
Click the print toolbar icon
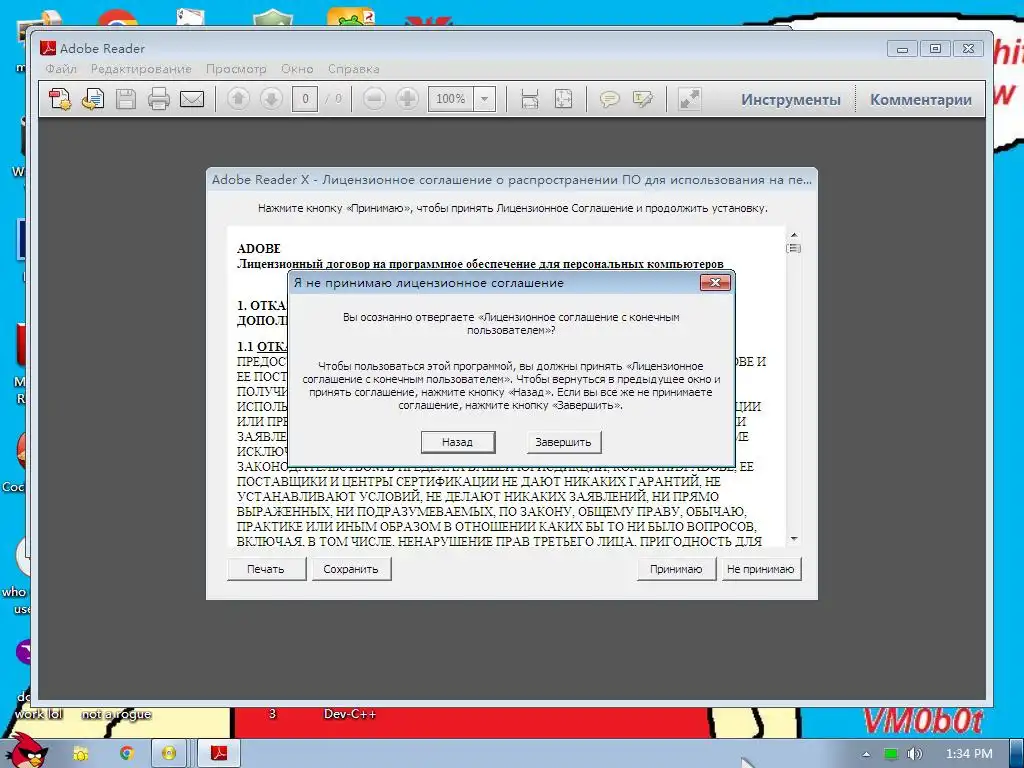(159, 99)
